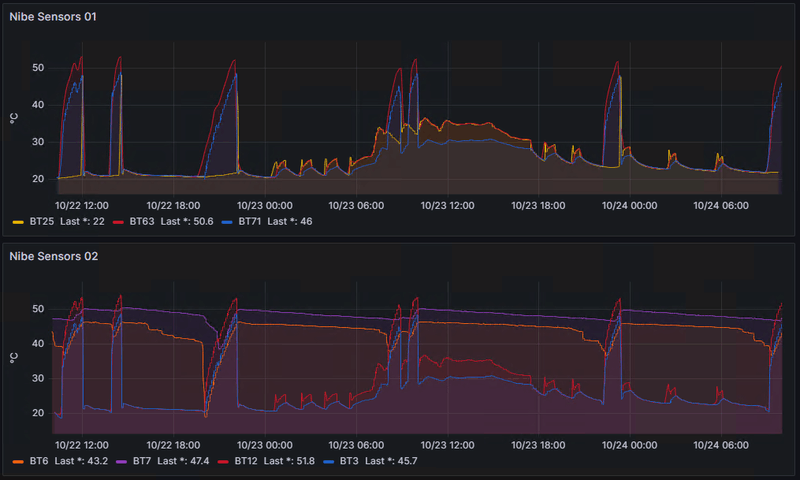This screenshot has height=480, width=800.
Task: Click the yellow BT25 legend color swatch
Action: coord(18,222)
